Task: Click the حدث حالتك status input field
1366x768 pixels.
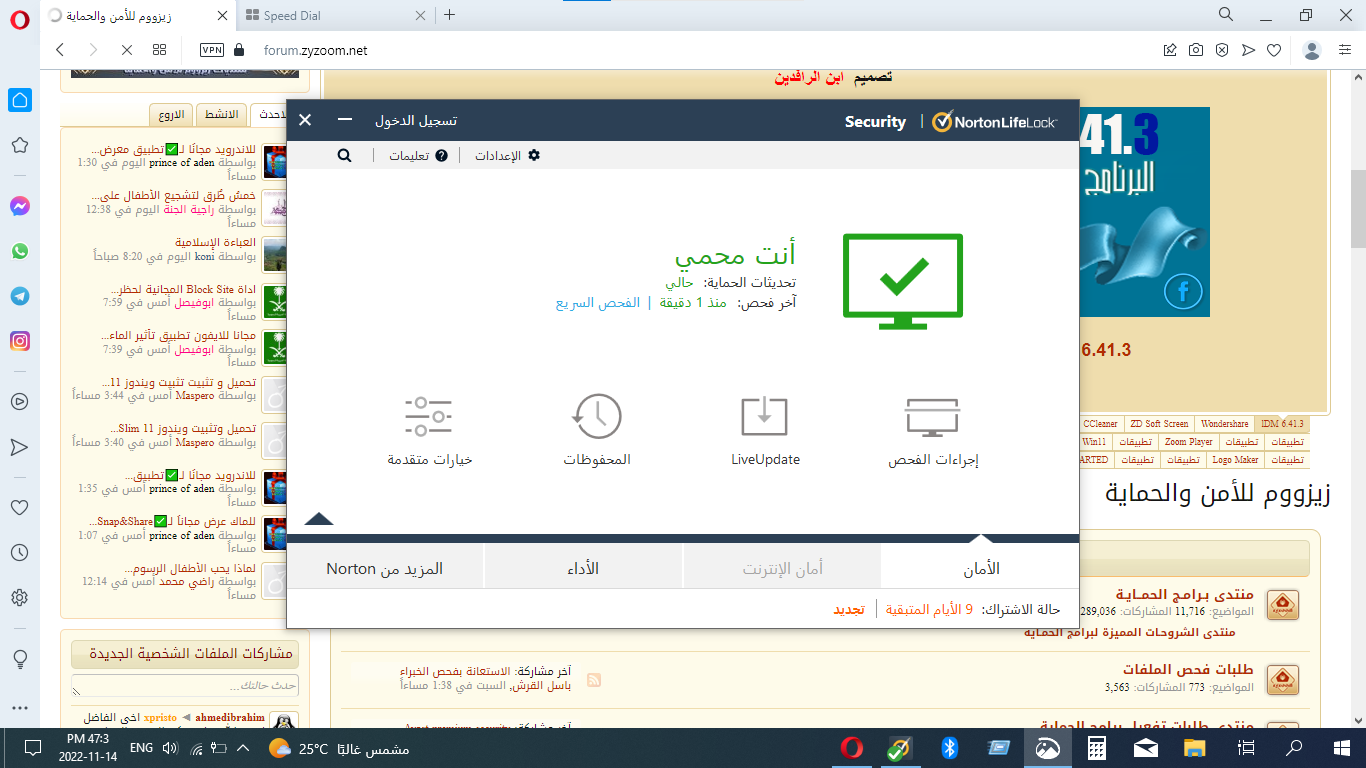Action: coord(185,686)
